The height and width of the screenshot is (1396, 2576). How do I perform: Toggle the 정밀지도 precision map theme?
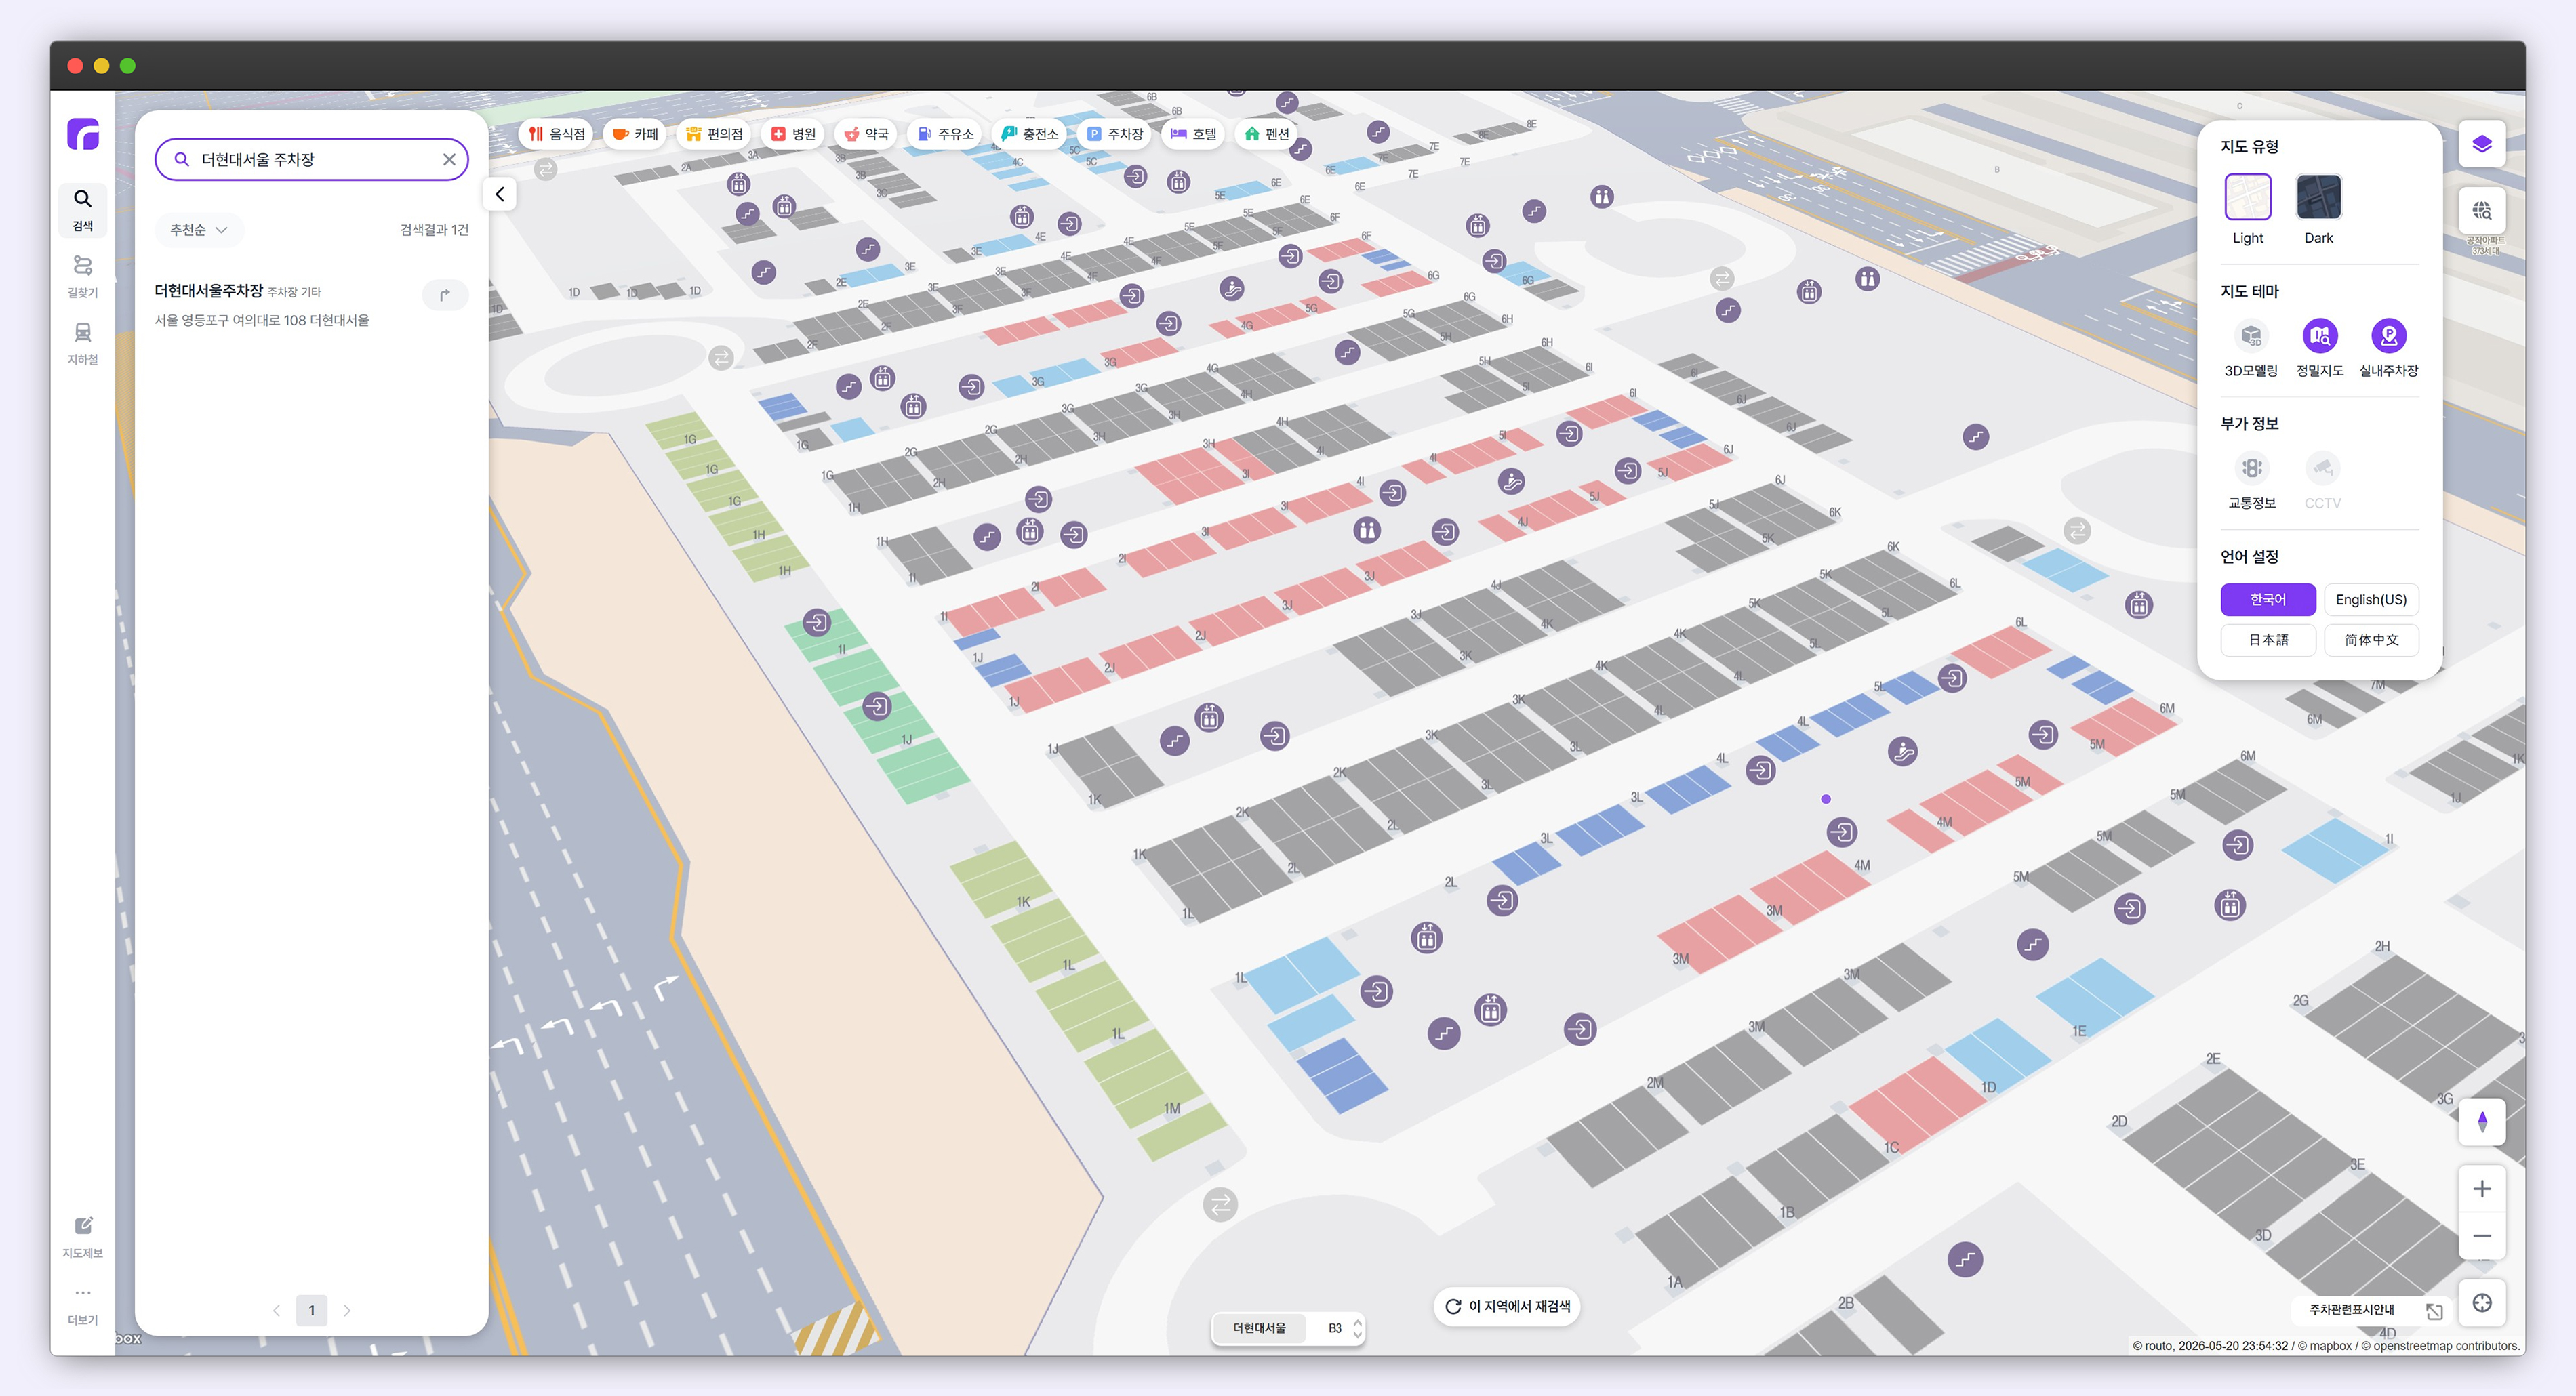pyautogui.click(x=2320, y=336)
